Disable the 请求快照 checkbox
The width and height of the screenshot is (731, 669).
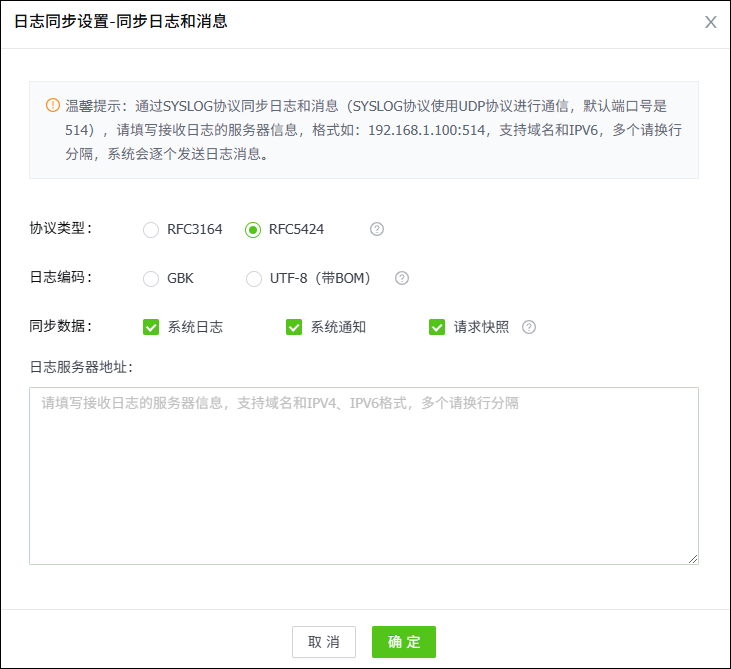[437, 327]
